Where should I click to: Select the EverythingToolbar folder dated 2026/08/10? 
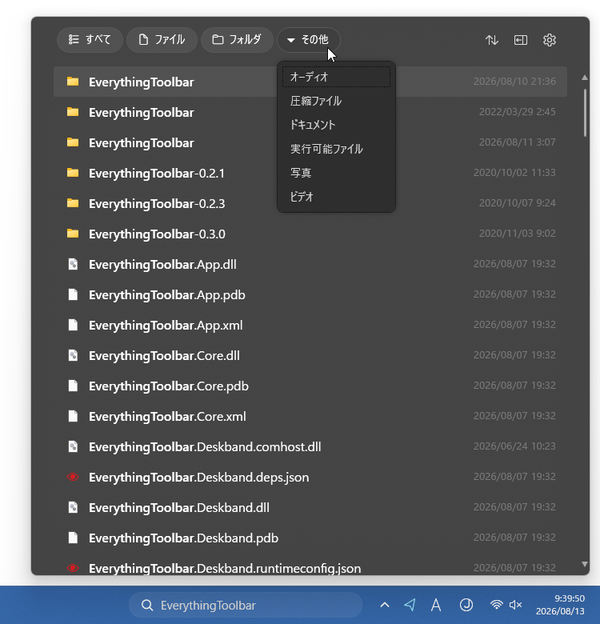[310, 82]
